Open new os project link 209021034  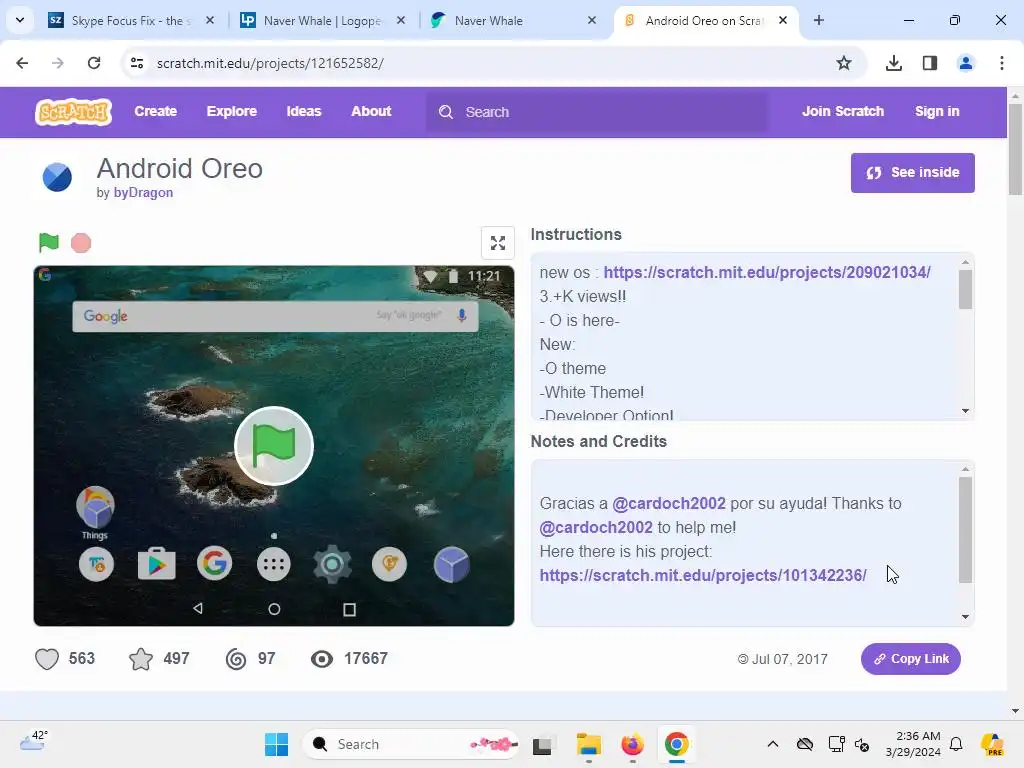(x=767, y=272)
